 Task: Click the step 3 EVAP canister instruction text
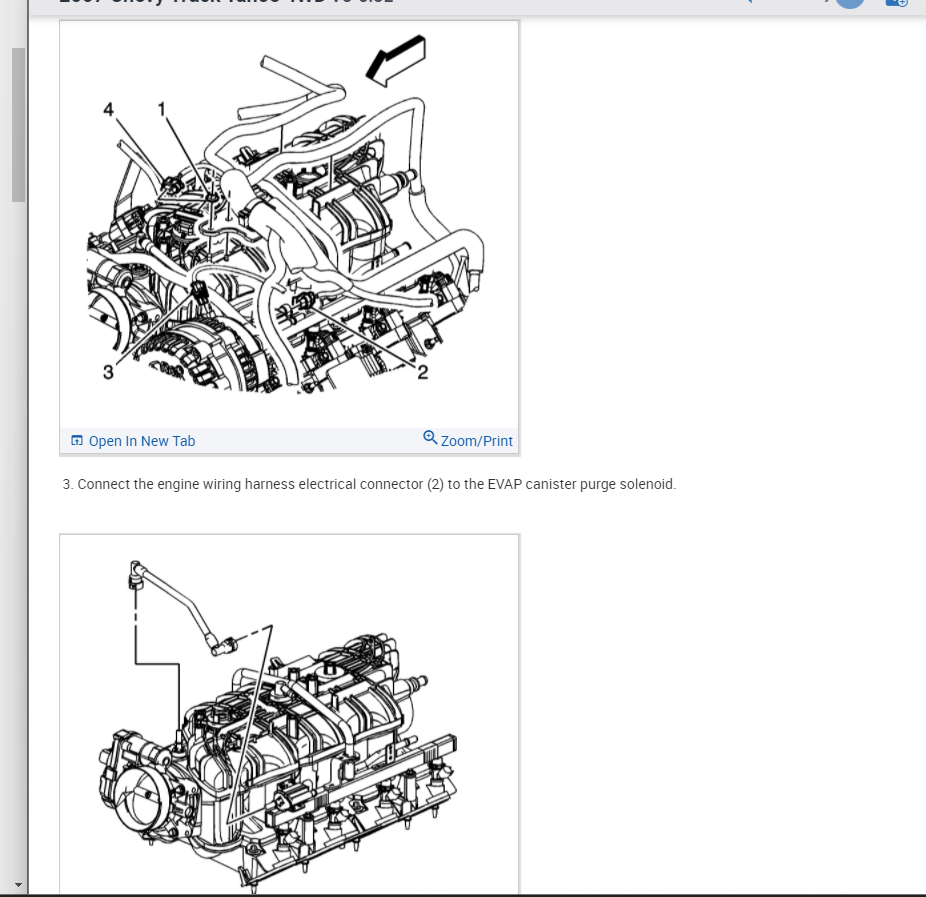click(x=369, y=484)
